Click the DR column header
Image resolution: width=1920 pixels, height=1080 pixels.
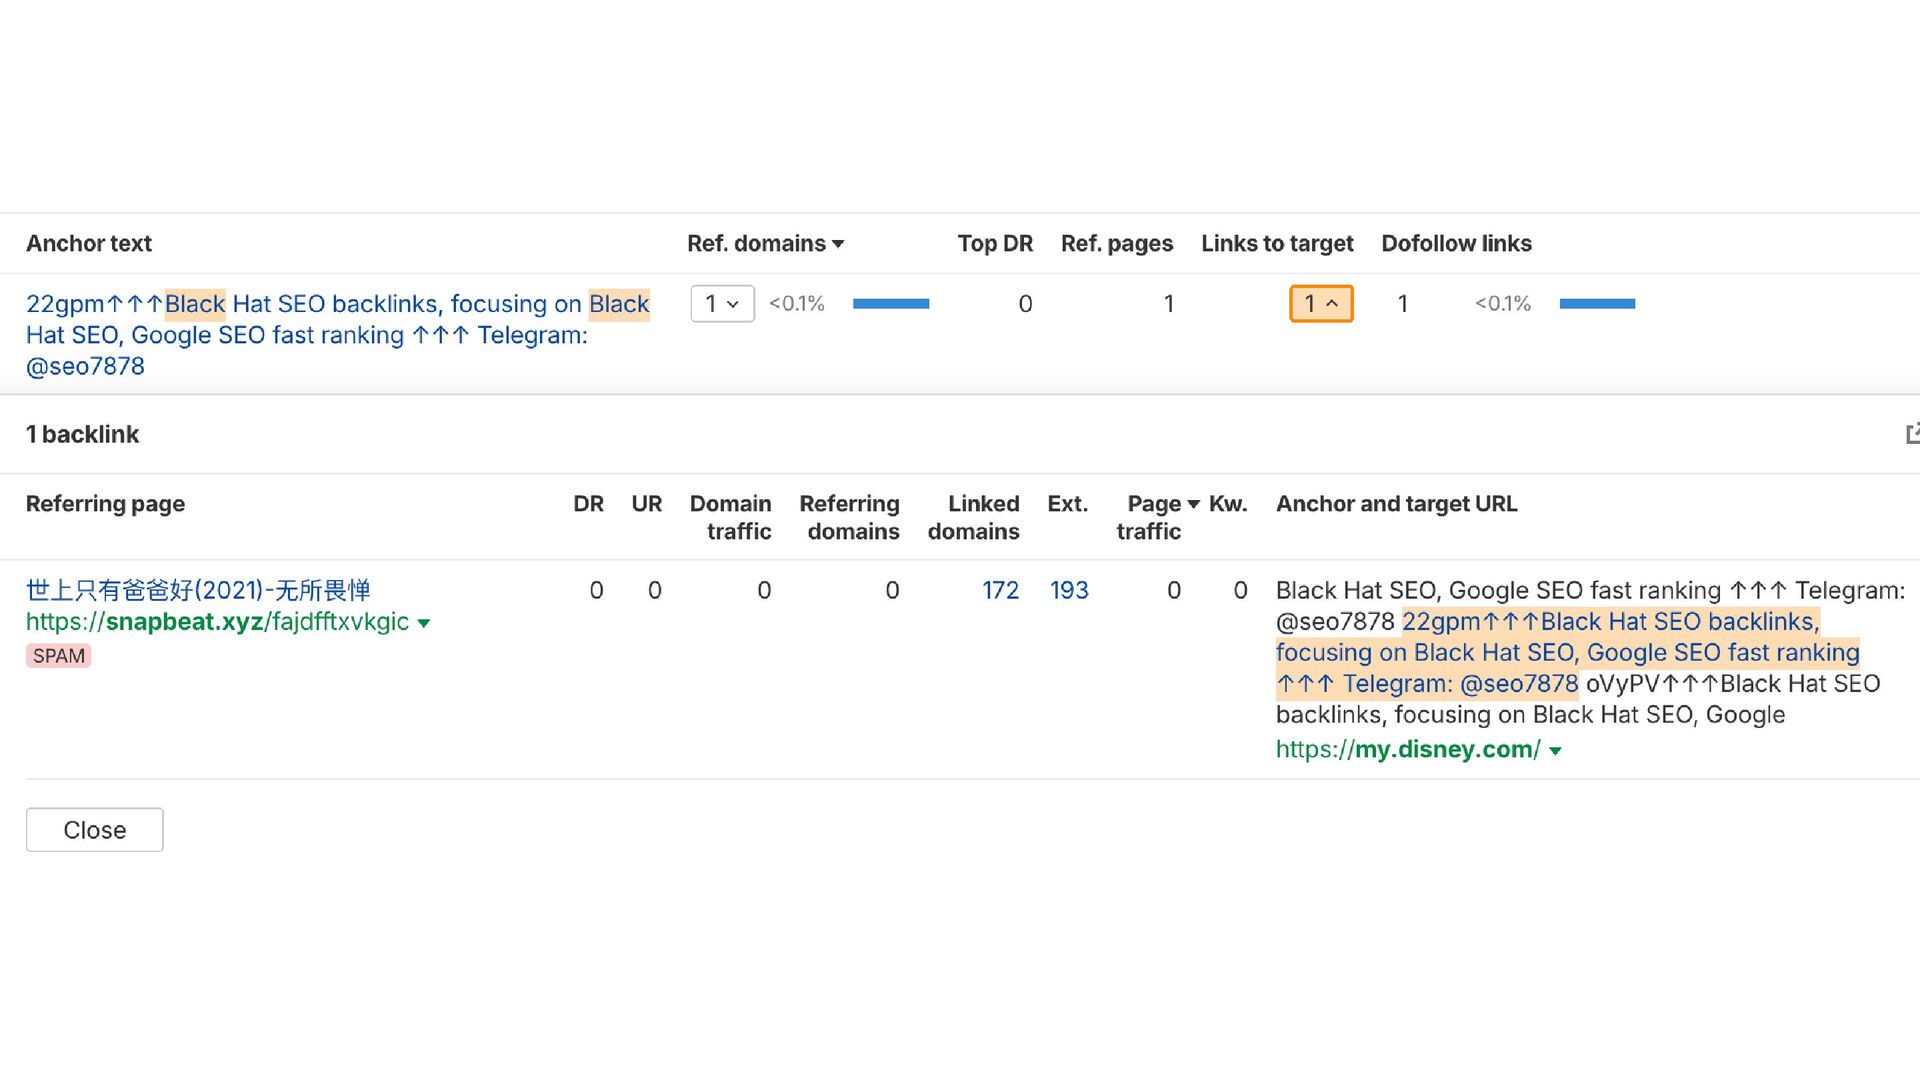[588, 504]
